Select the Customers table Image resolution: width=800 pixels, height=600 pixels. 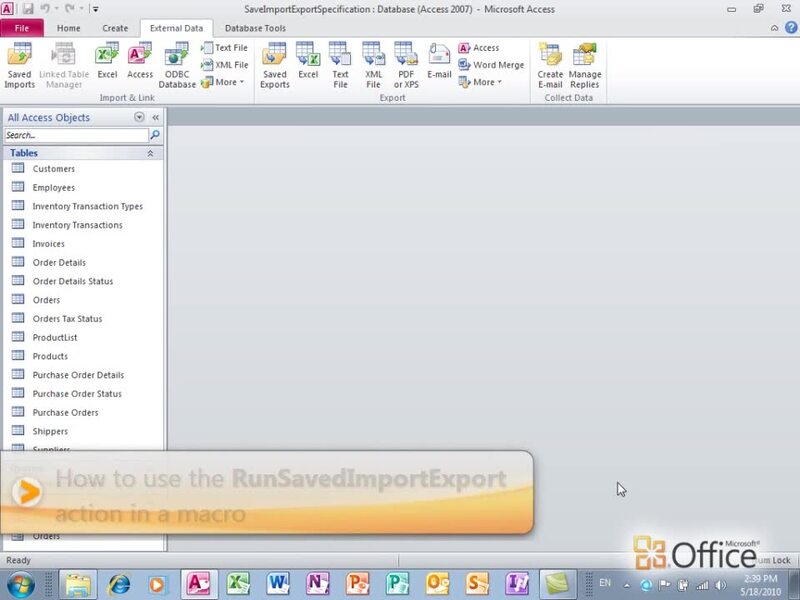(x=54, y=169)
